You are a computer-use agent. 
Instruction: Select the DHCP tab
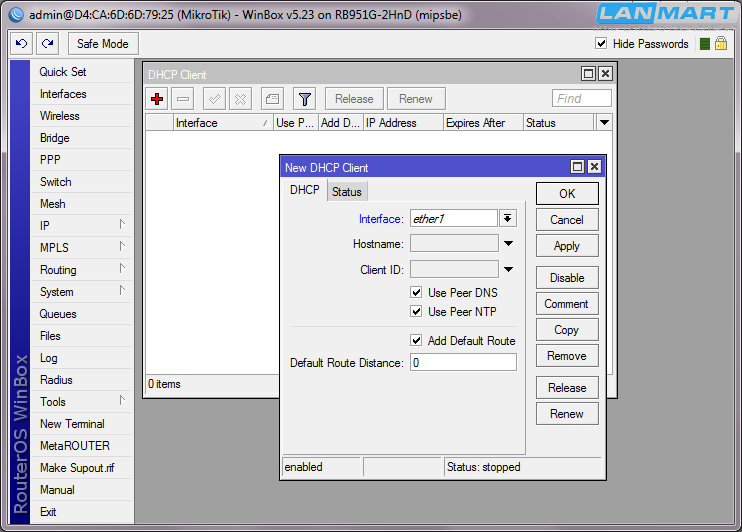pos(305,190)
